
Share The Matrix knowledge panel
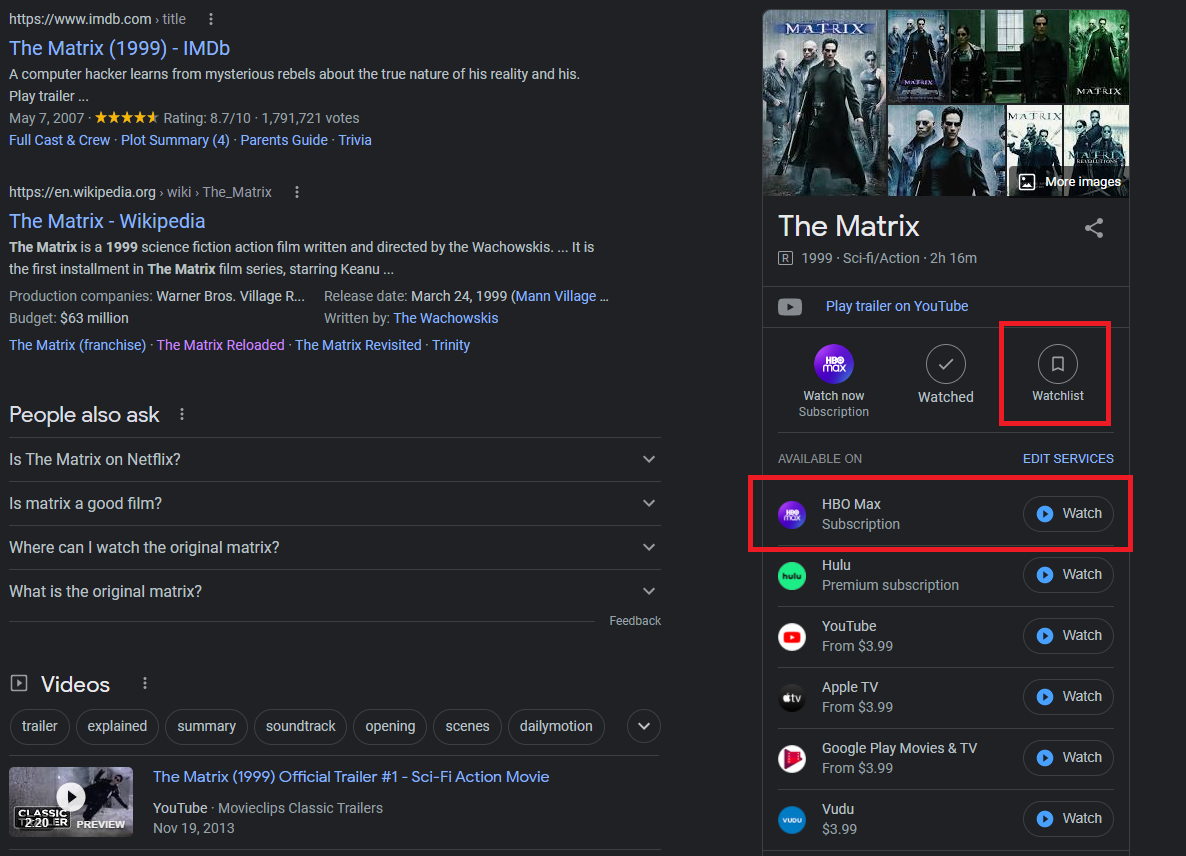click(x=1094, y=228)
